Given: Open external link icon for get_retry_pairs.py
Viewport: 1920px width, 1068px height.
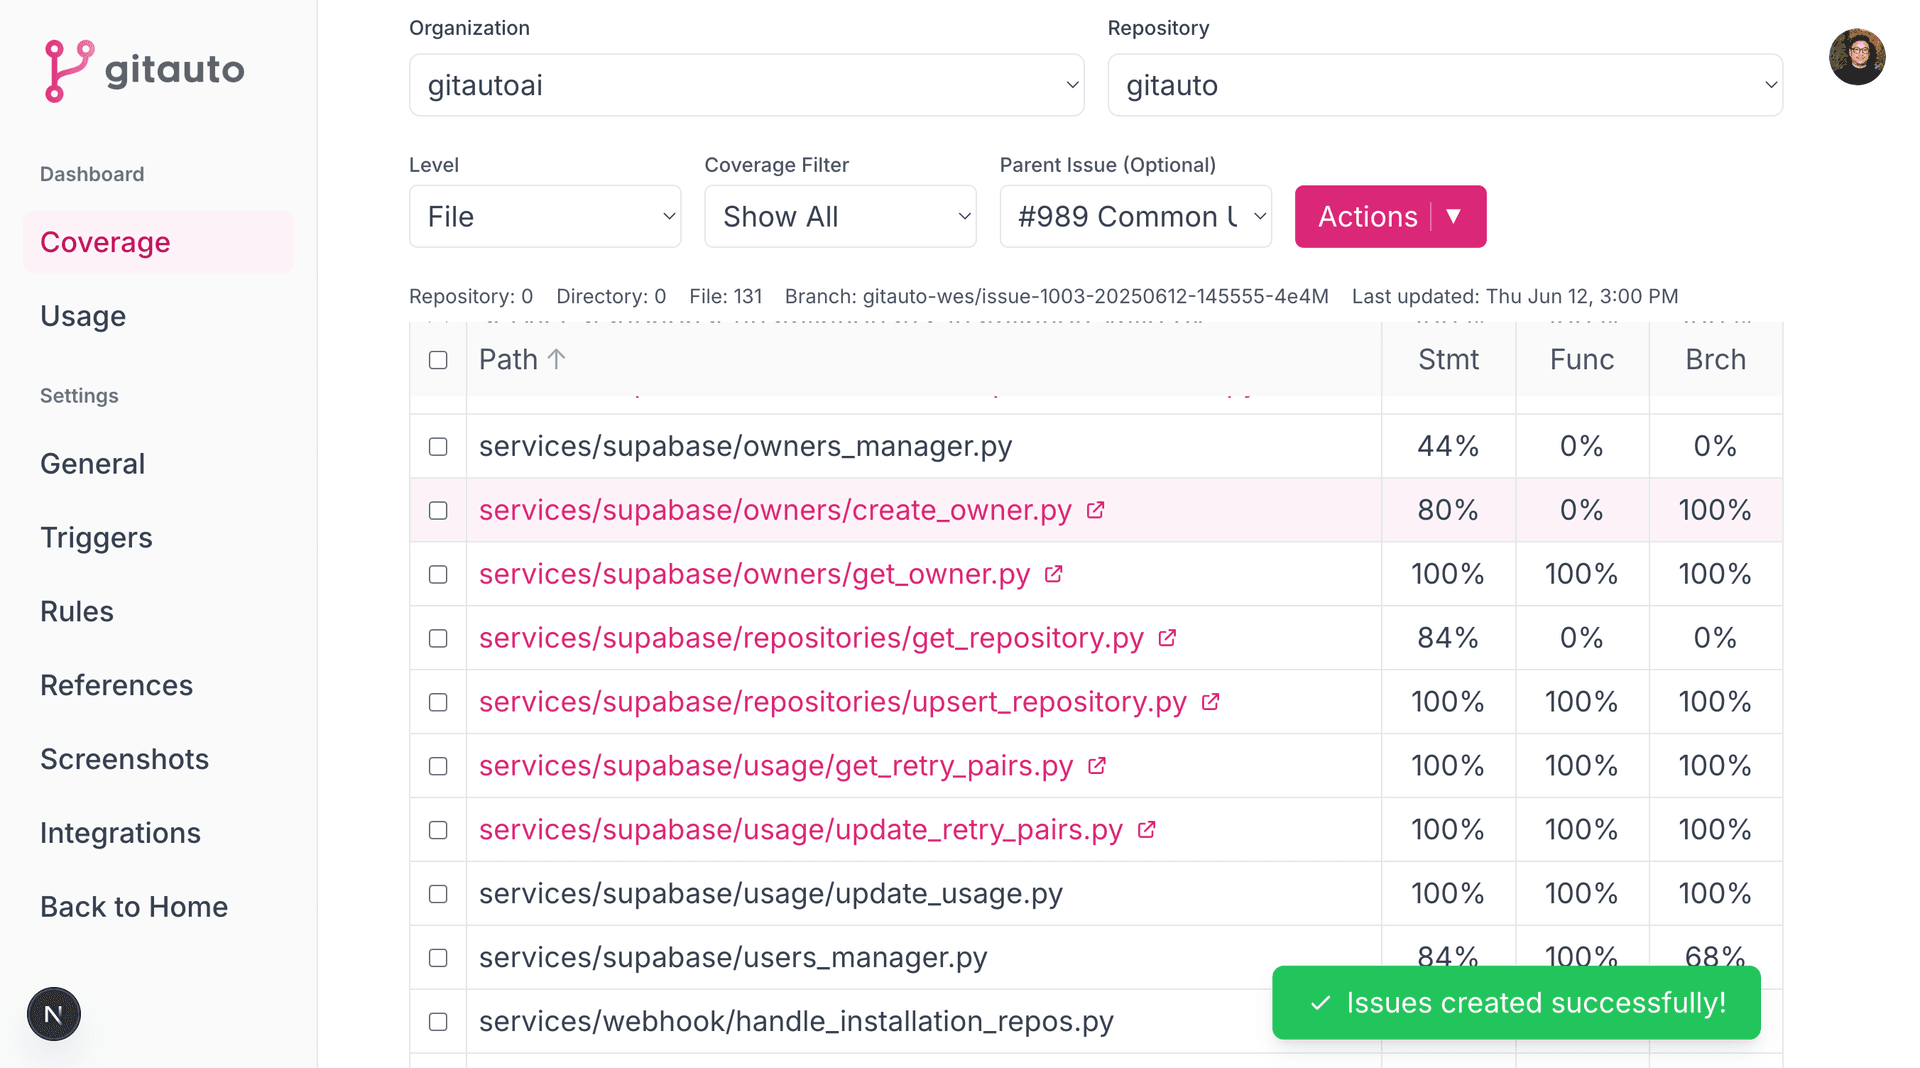Looking at the screenshot, I should click(1097, 766).
